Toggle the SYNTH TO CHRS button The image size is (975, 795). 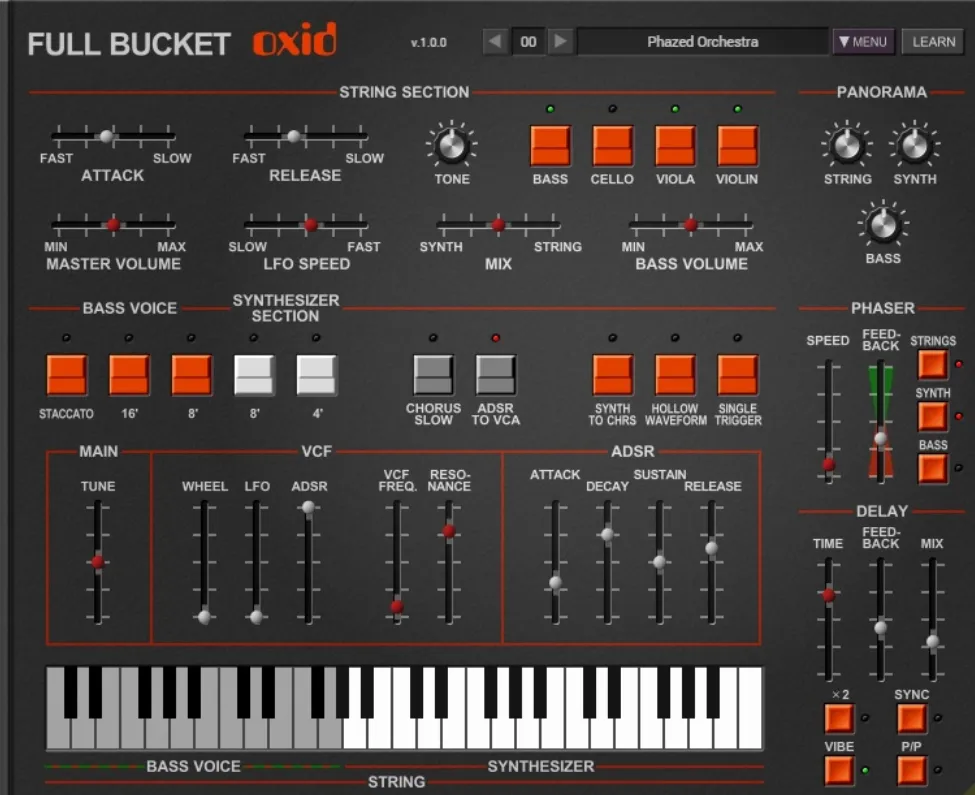point(612,375)
